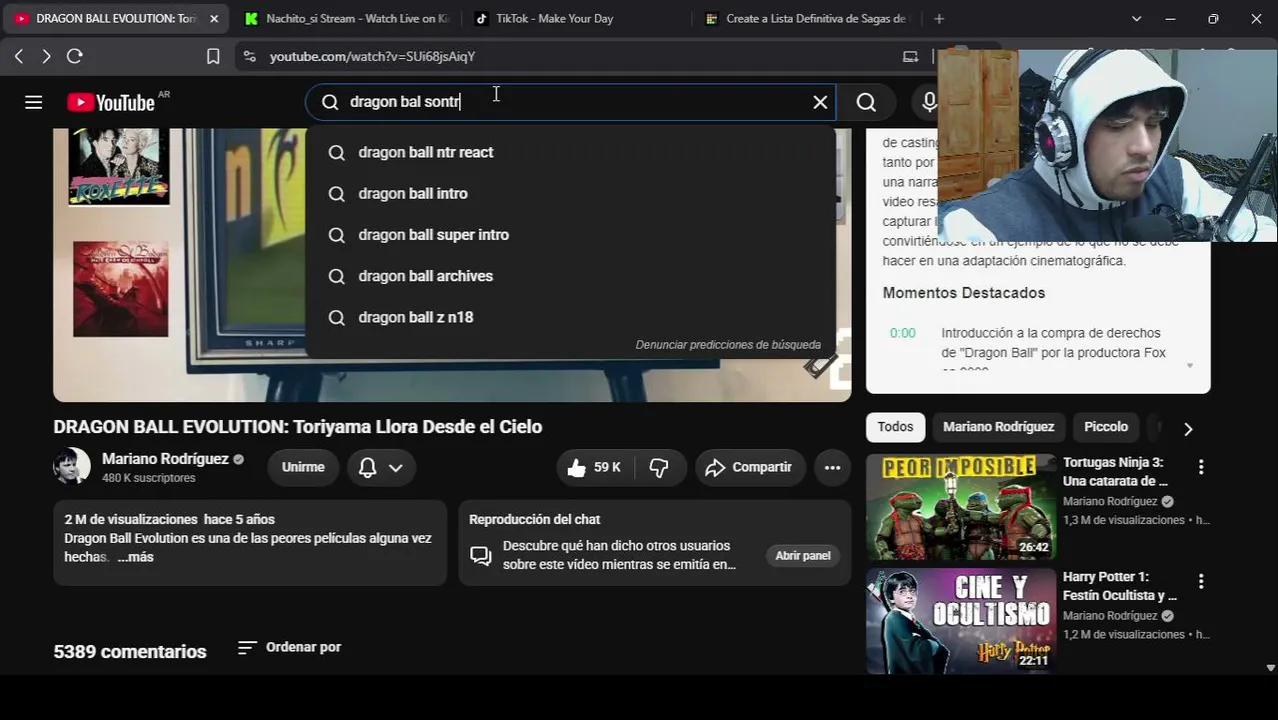
Task: Choose suggestion dragon ball archives
Action: pyautogui.click(x=570, y=276)
